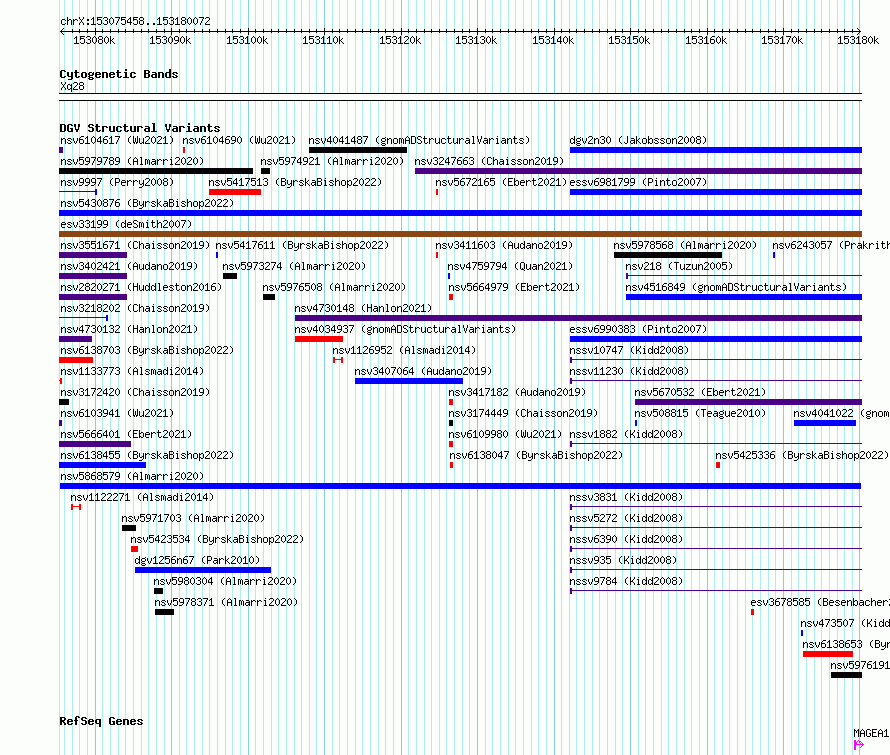890x755 pixels.
Task: Click the nsv5973274 black block marker
Action: click(x=230, y=276)
